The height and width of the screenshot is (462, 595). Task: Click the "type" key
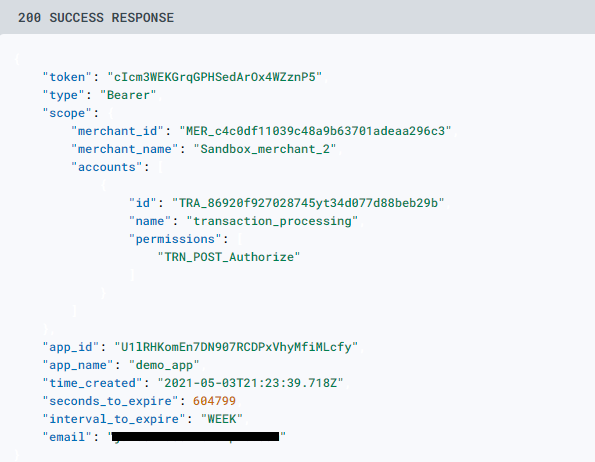click(x=63, y=95)
